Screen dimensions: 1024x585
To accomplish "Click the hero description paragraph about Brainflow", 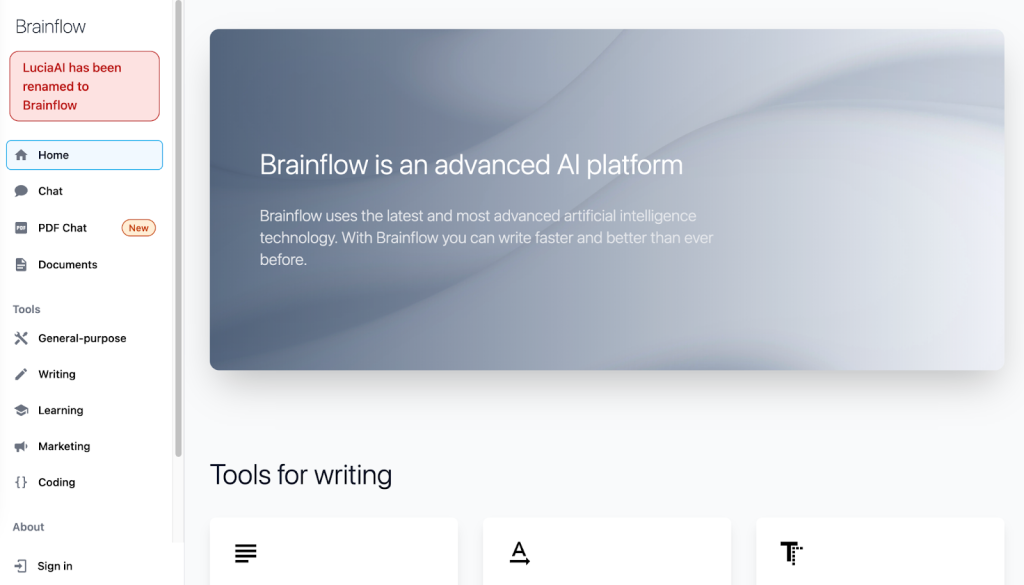I will [x=487, y=238].
